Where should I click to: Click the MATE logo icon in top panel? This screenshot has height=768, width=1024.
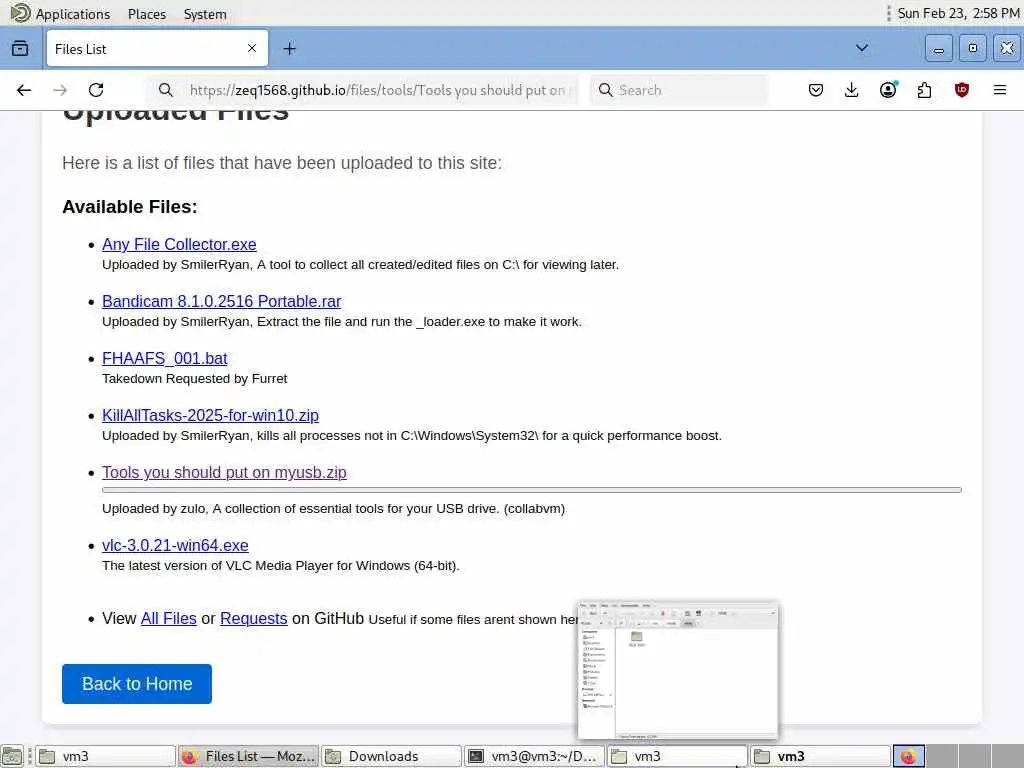click(x=20, y=13)
